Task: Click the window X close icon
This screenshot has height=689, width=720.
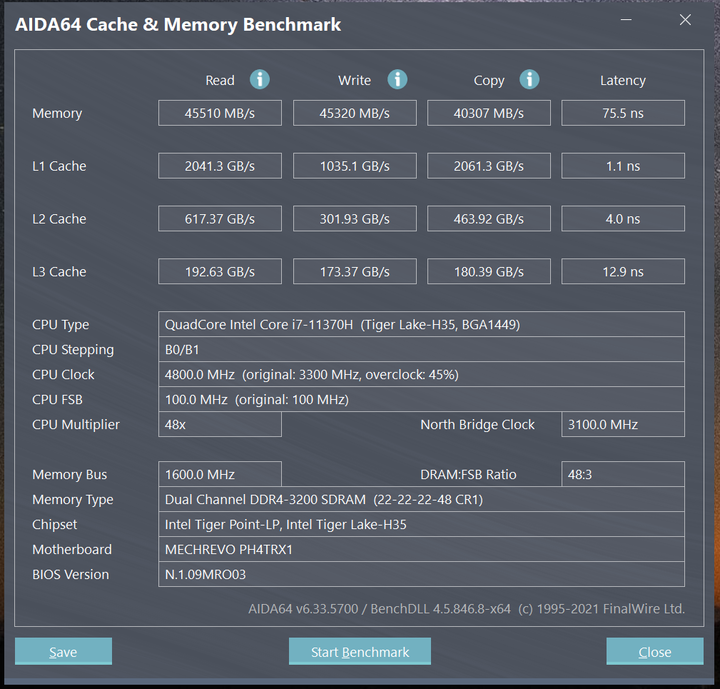Action: pos(685,20)
